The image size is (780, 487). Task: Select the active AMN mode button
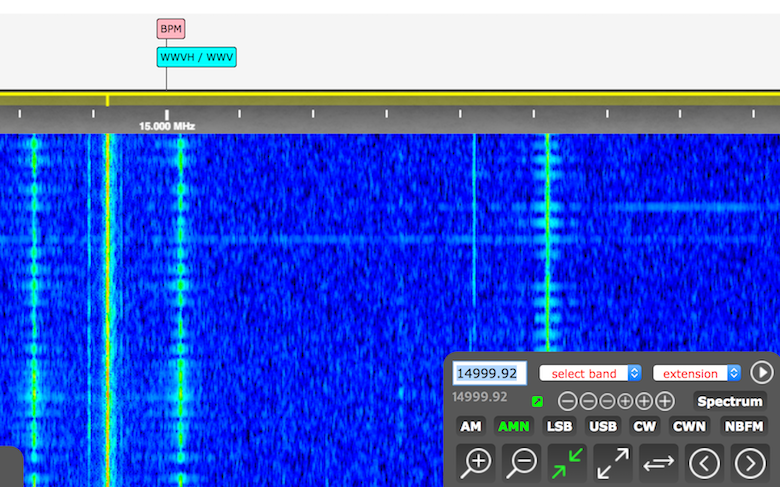tap(514, 426)
